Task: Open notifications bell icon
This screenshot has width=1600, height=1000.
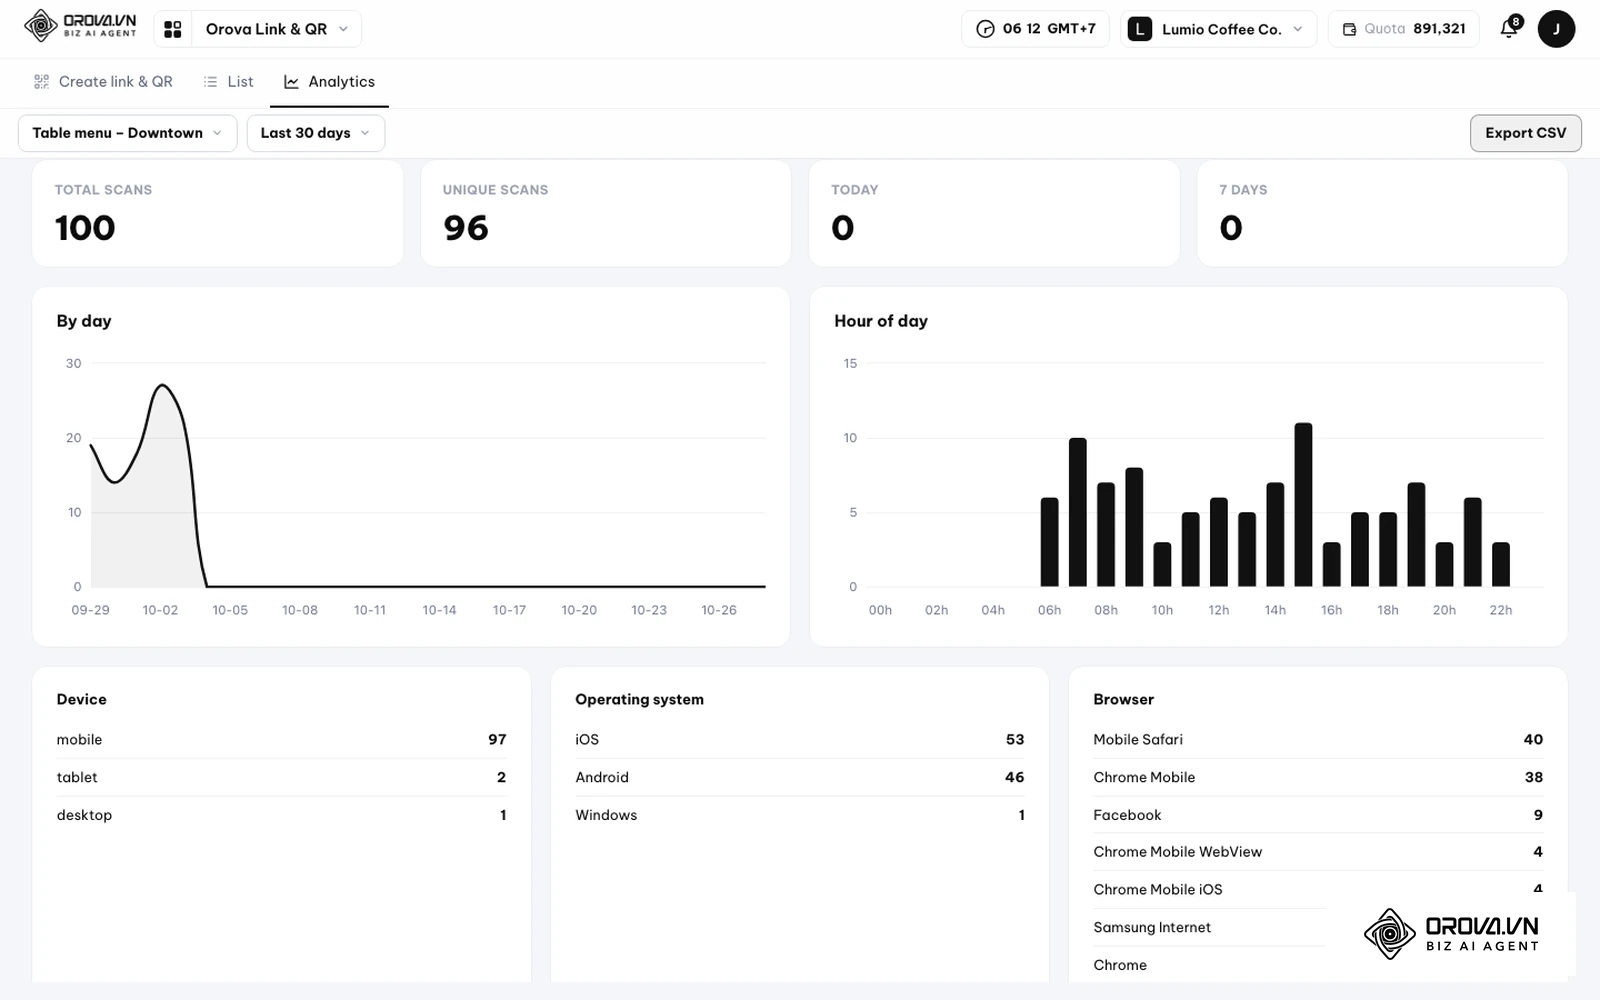Action: 1510,28
